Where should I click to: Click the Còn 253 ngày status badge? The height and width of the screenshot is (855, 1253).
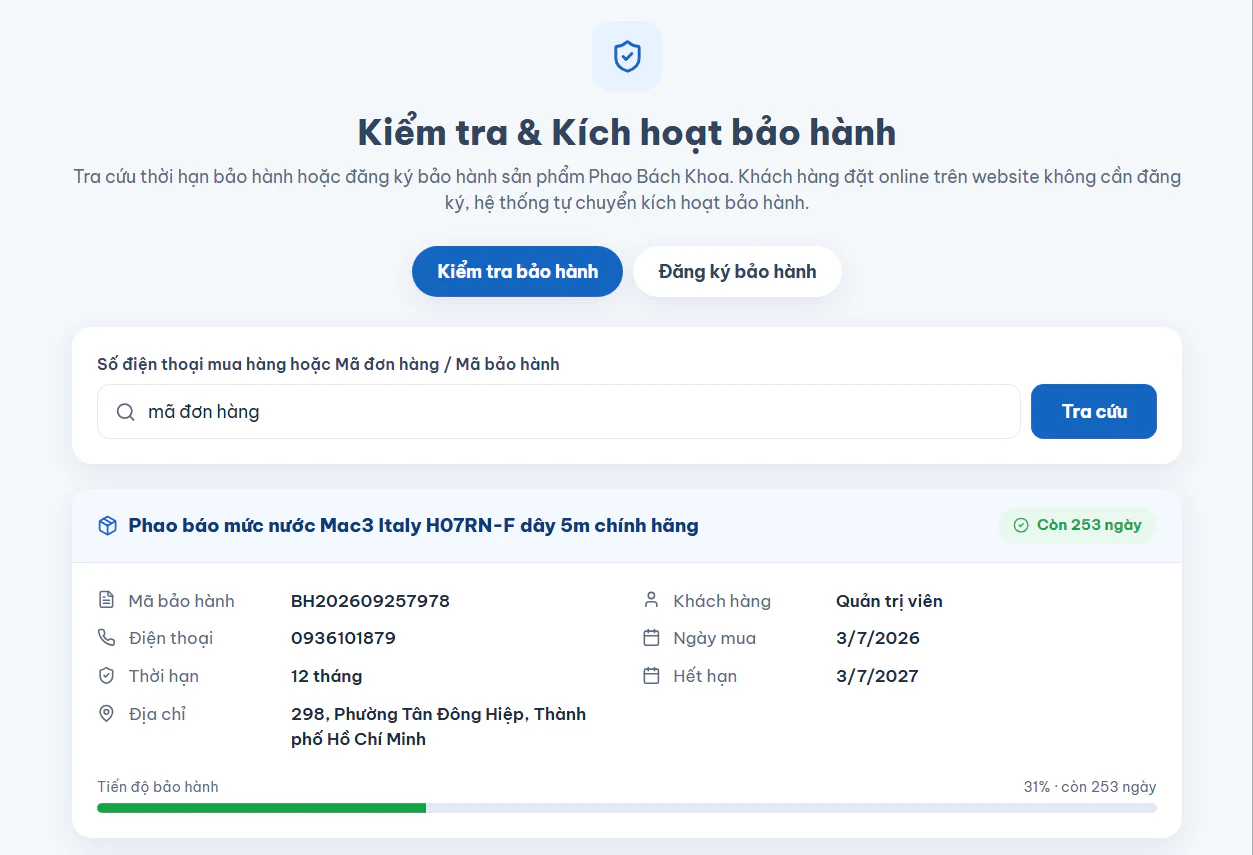click(x=1077, y=525)
